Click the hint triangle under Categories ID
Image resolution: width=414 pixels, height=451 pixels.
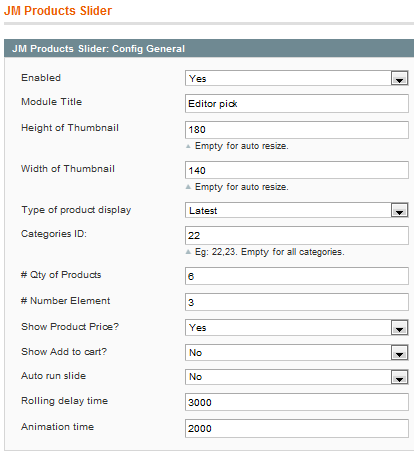click(188, 252)
